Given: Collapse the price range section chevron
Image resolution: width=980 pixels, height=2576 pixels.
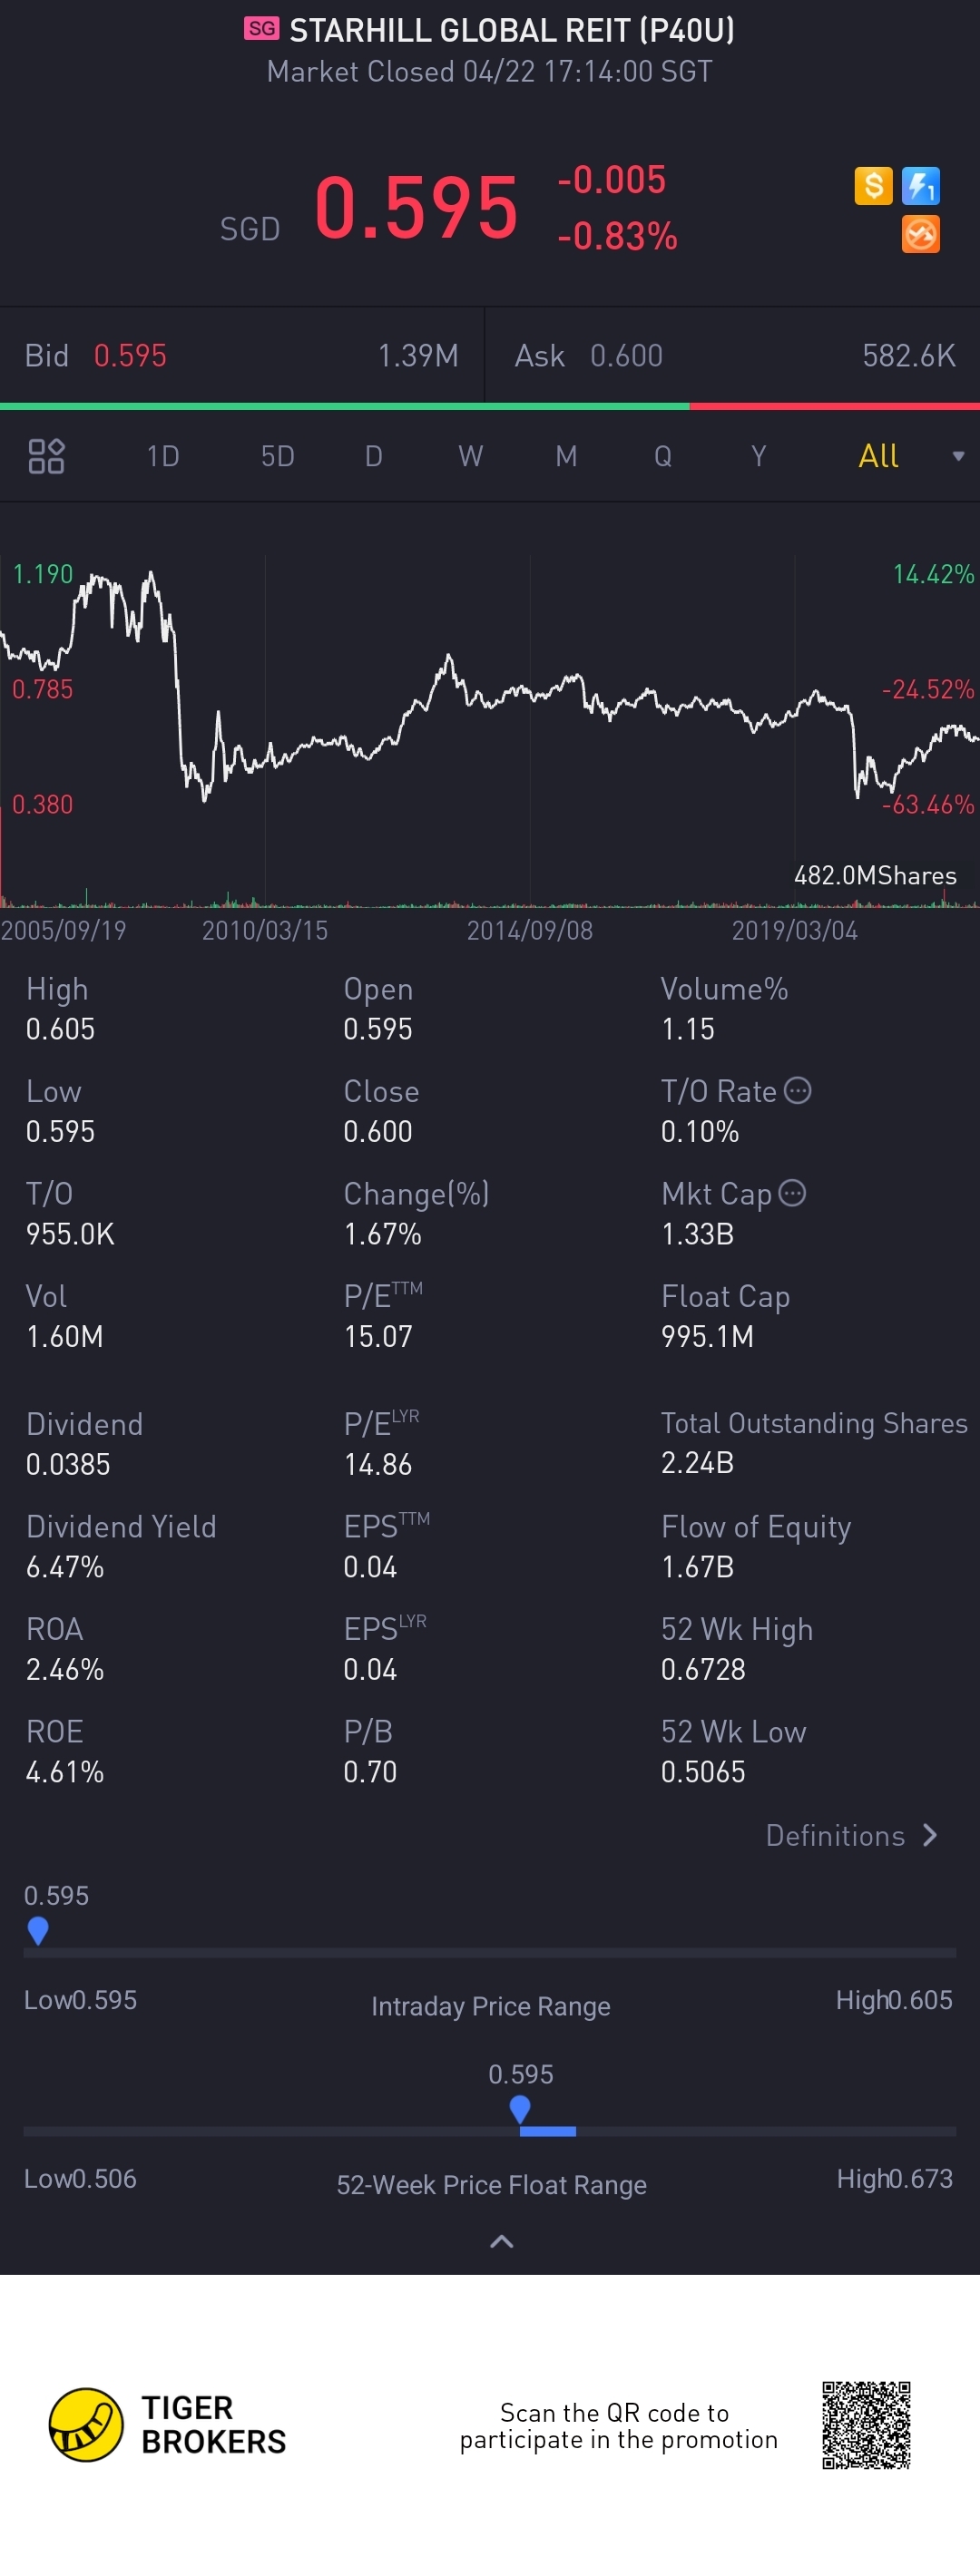Looking at the screenshot, I should [502, 2241].
